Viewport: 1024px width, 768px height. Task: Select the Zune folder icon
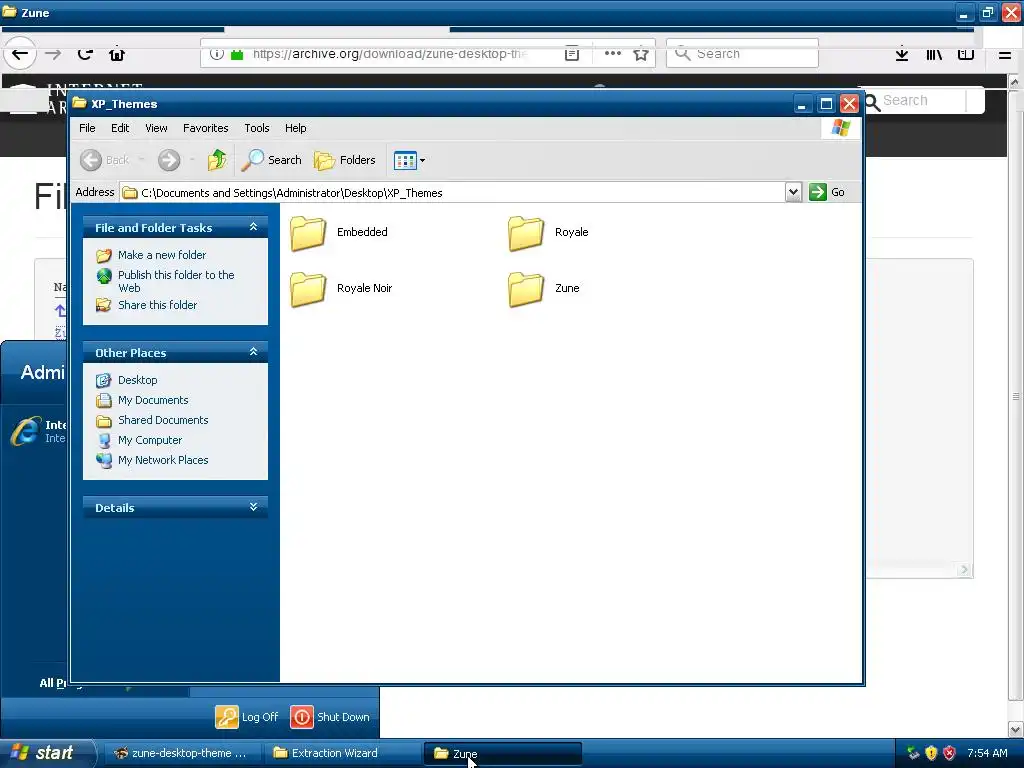526,289
